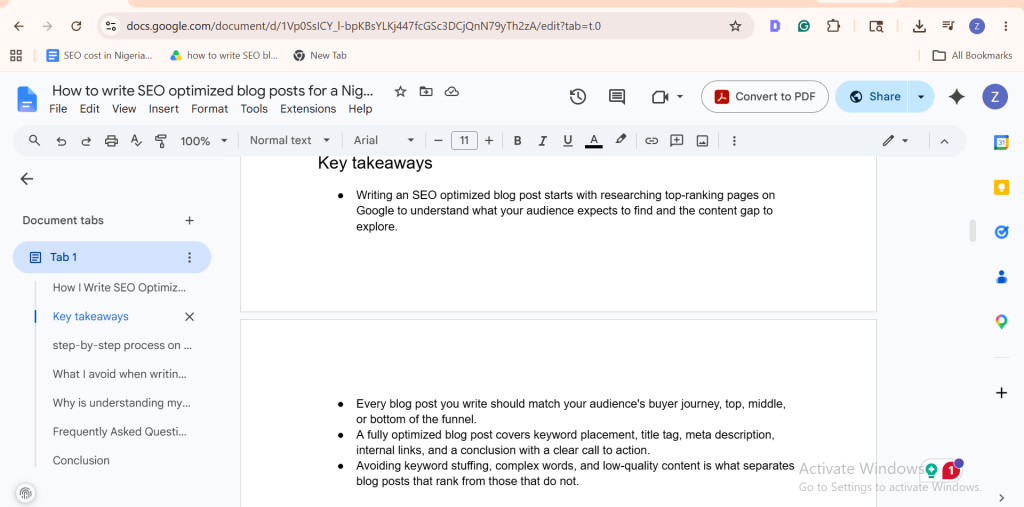Open the Help menu
Image resolution: width=1024 pixels, height=507 pixels.
(360, 109)
